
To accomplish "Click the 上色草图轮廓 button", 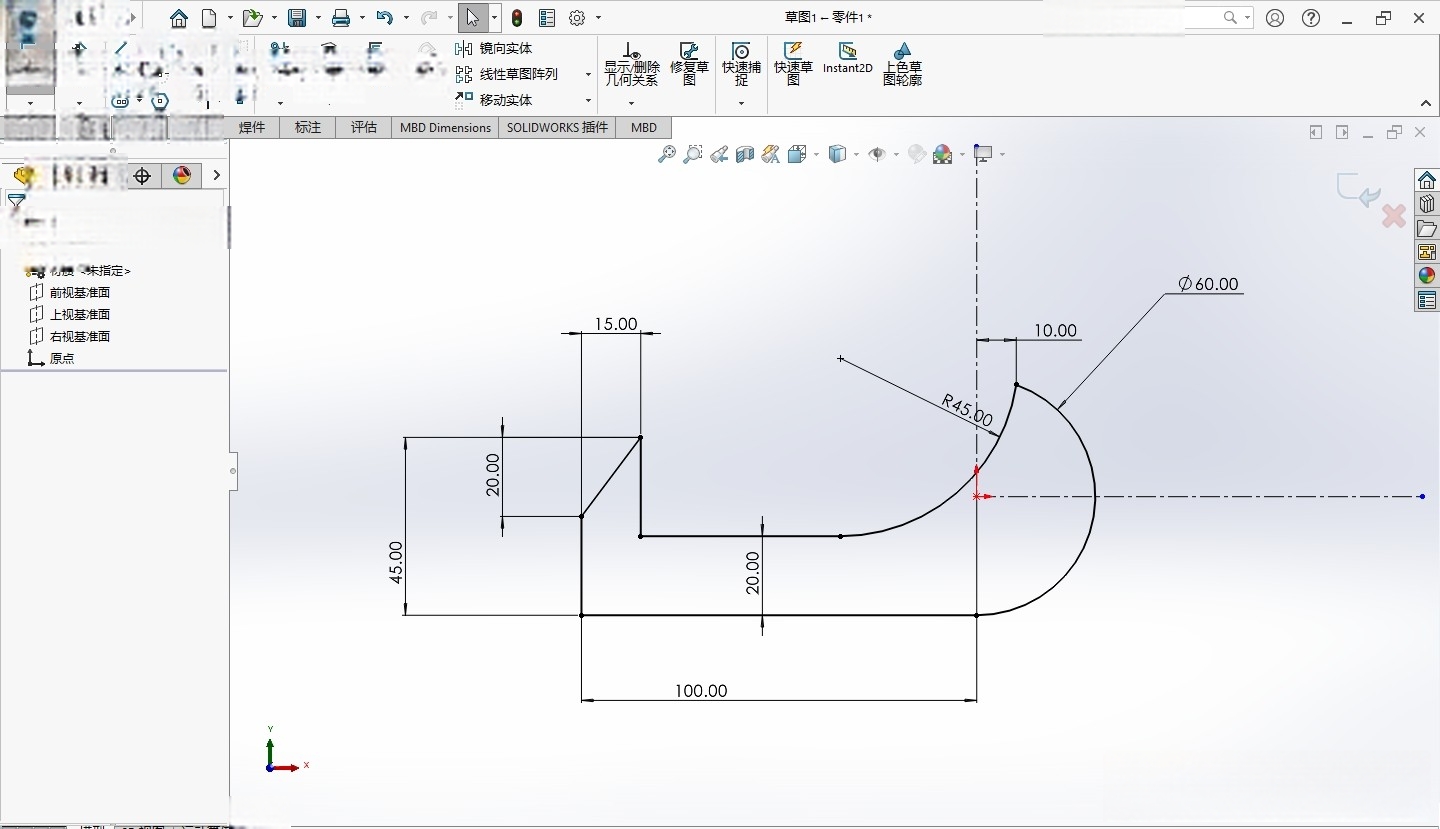I will tap(902, 64).
